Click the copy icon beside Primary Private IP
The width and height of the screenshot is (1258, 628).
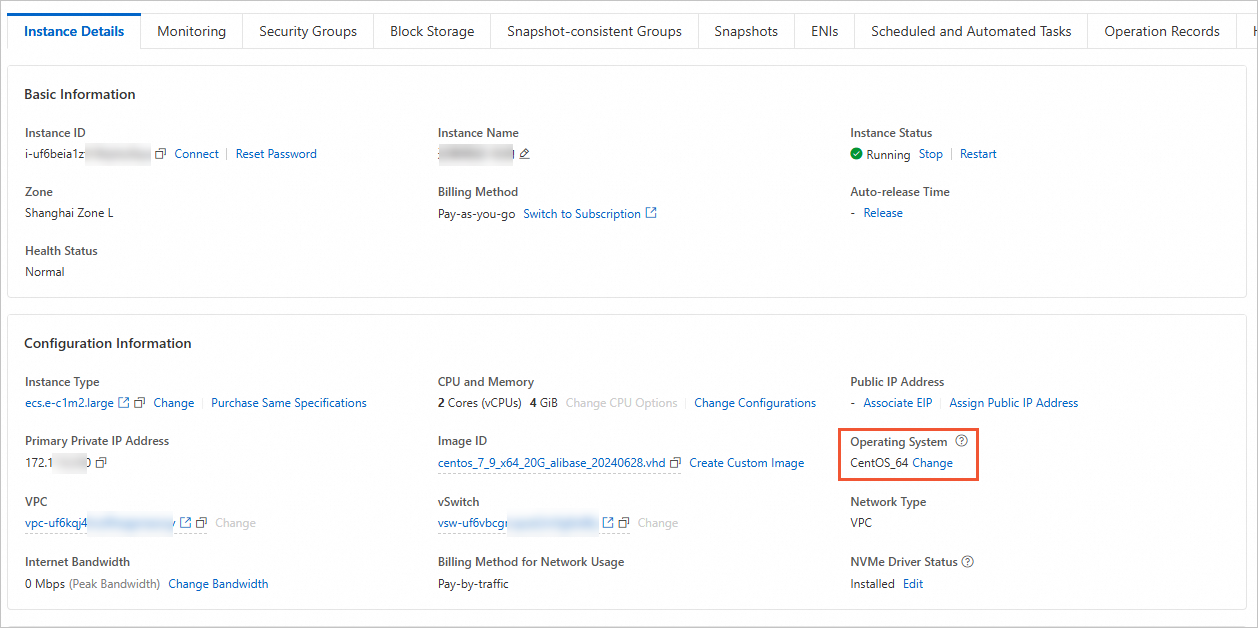tap(101, 463)
